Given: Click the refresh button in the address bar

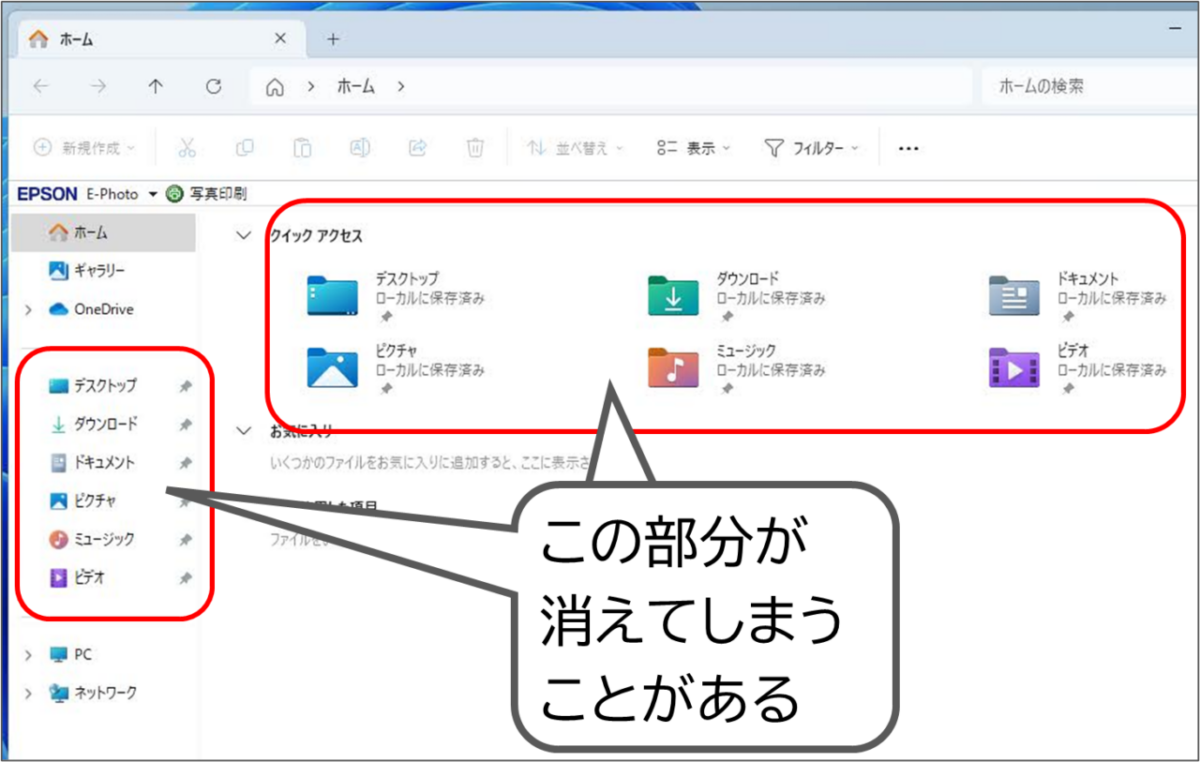Looking at the screenshot, I should click(213, 86).
